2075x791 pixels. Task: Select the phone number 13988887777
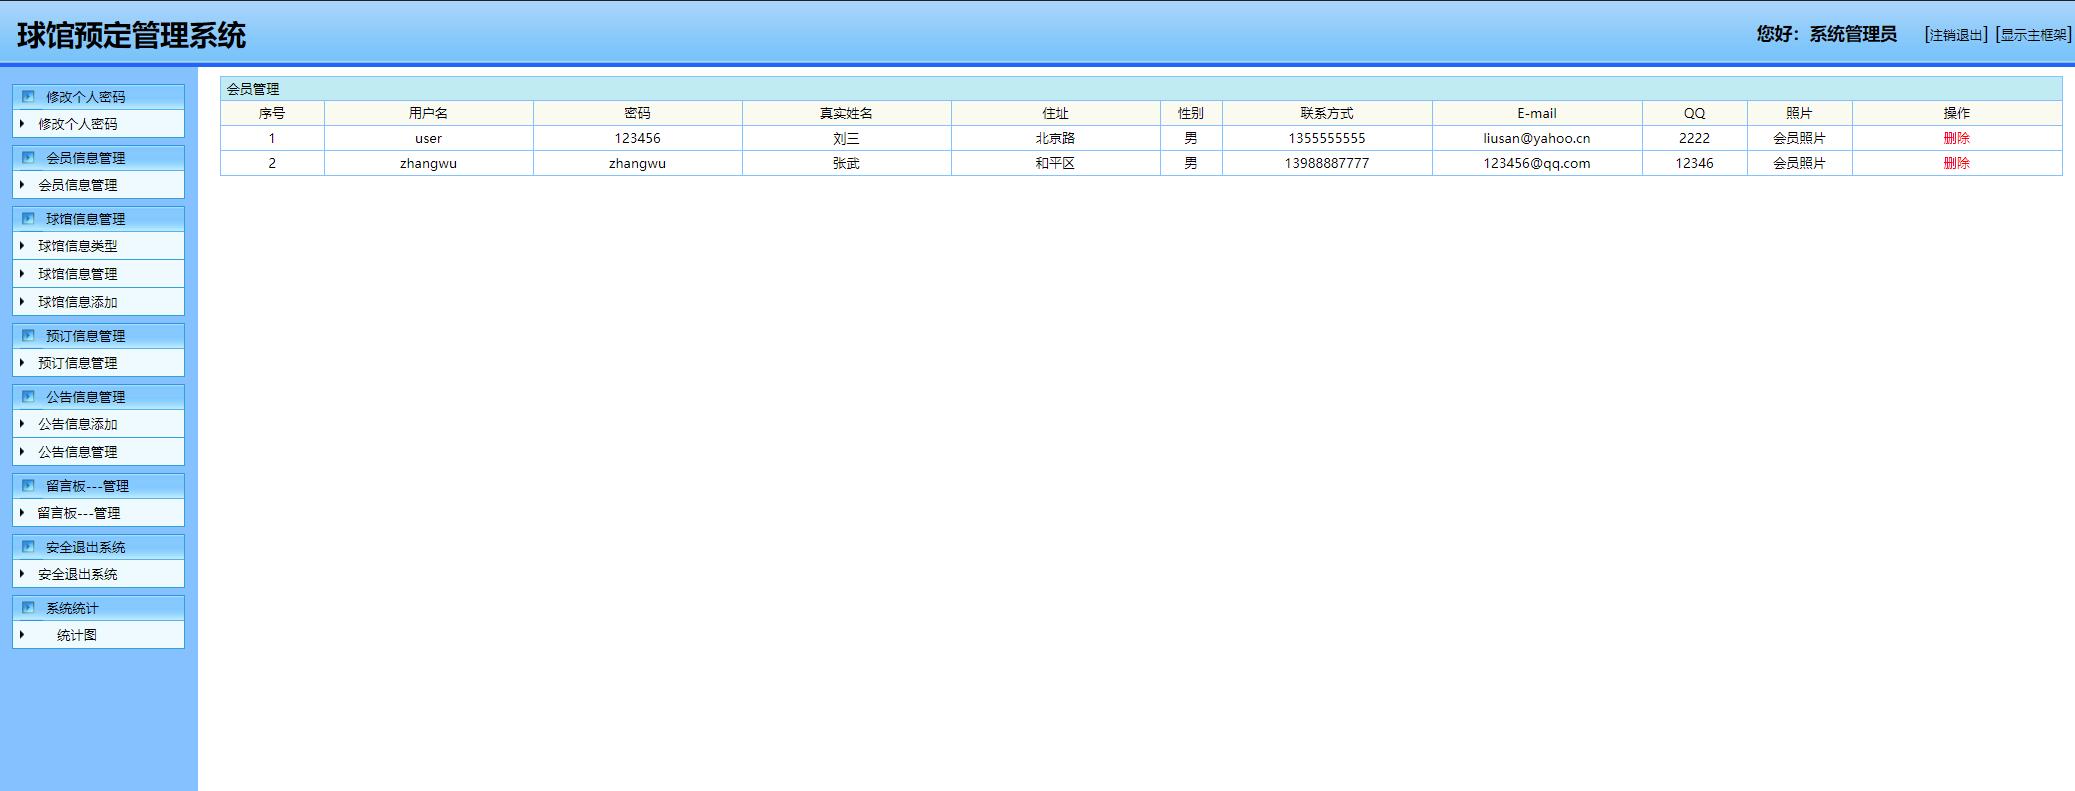click(x=1327, y=163)
